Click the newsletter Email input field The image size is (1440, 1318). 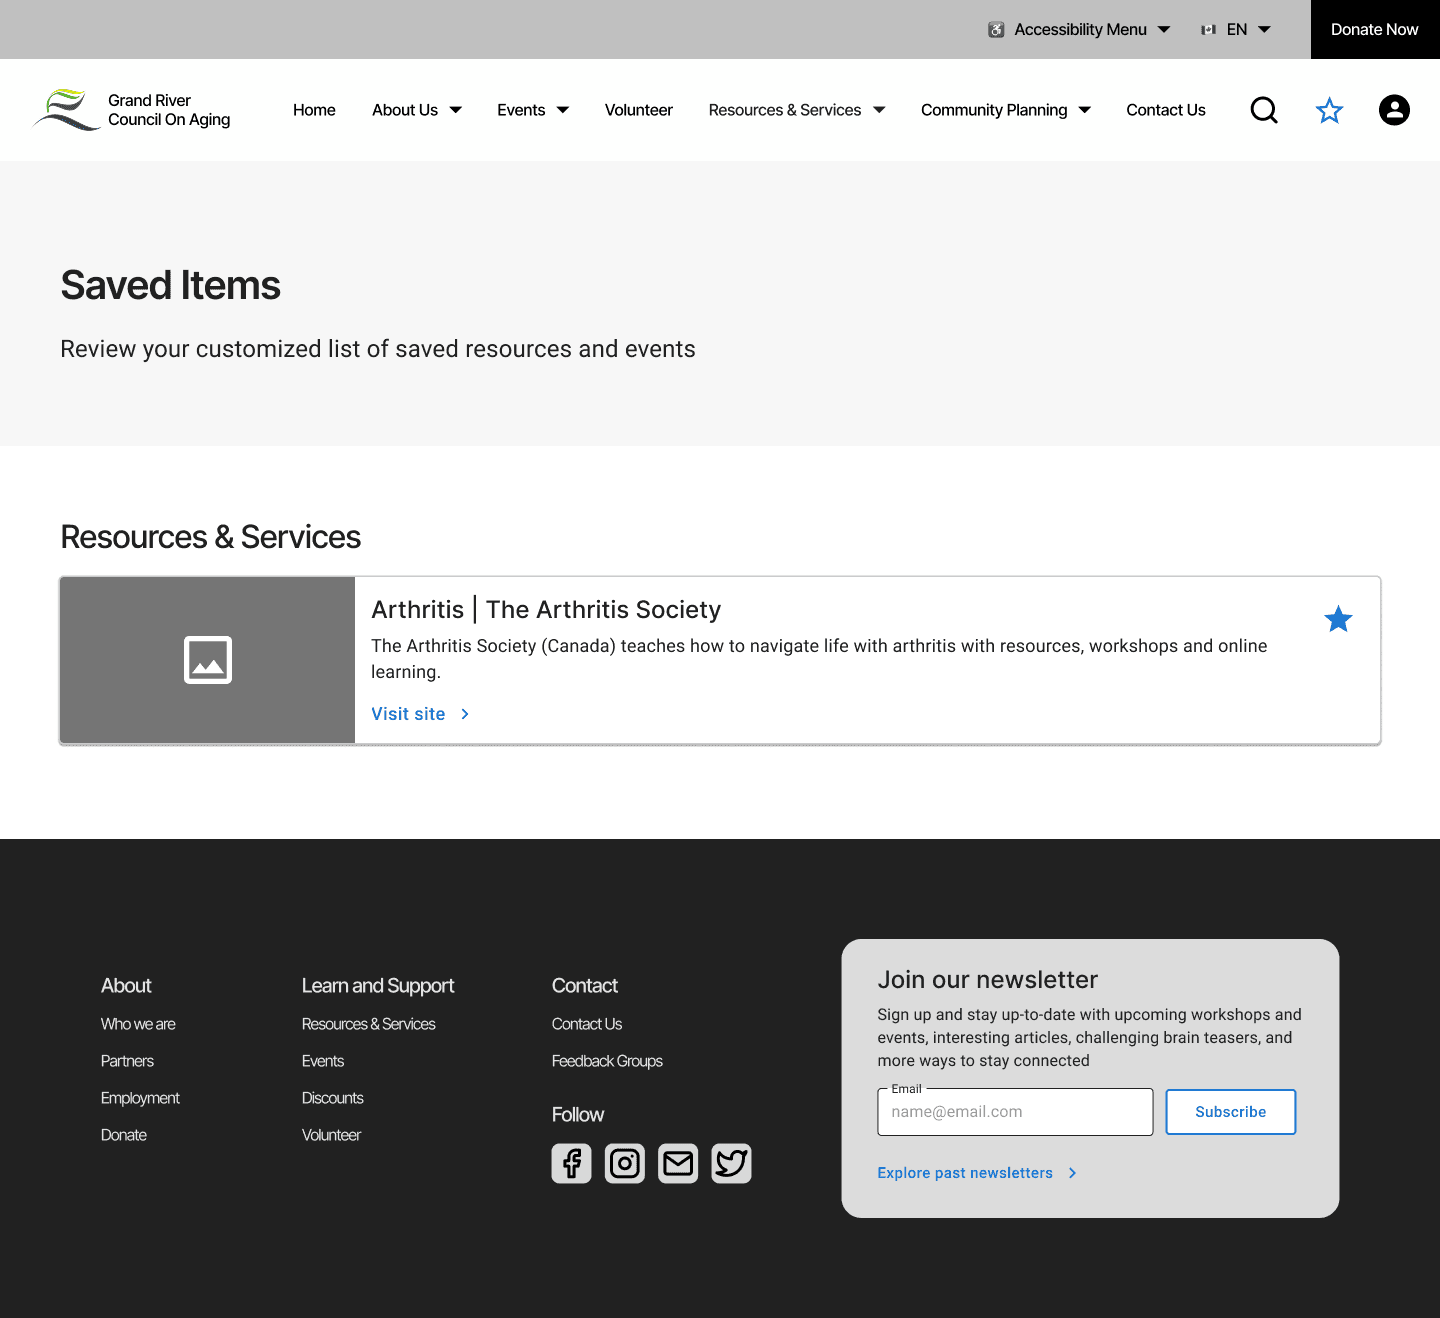(x=1015, y=1112)
